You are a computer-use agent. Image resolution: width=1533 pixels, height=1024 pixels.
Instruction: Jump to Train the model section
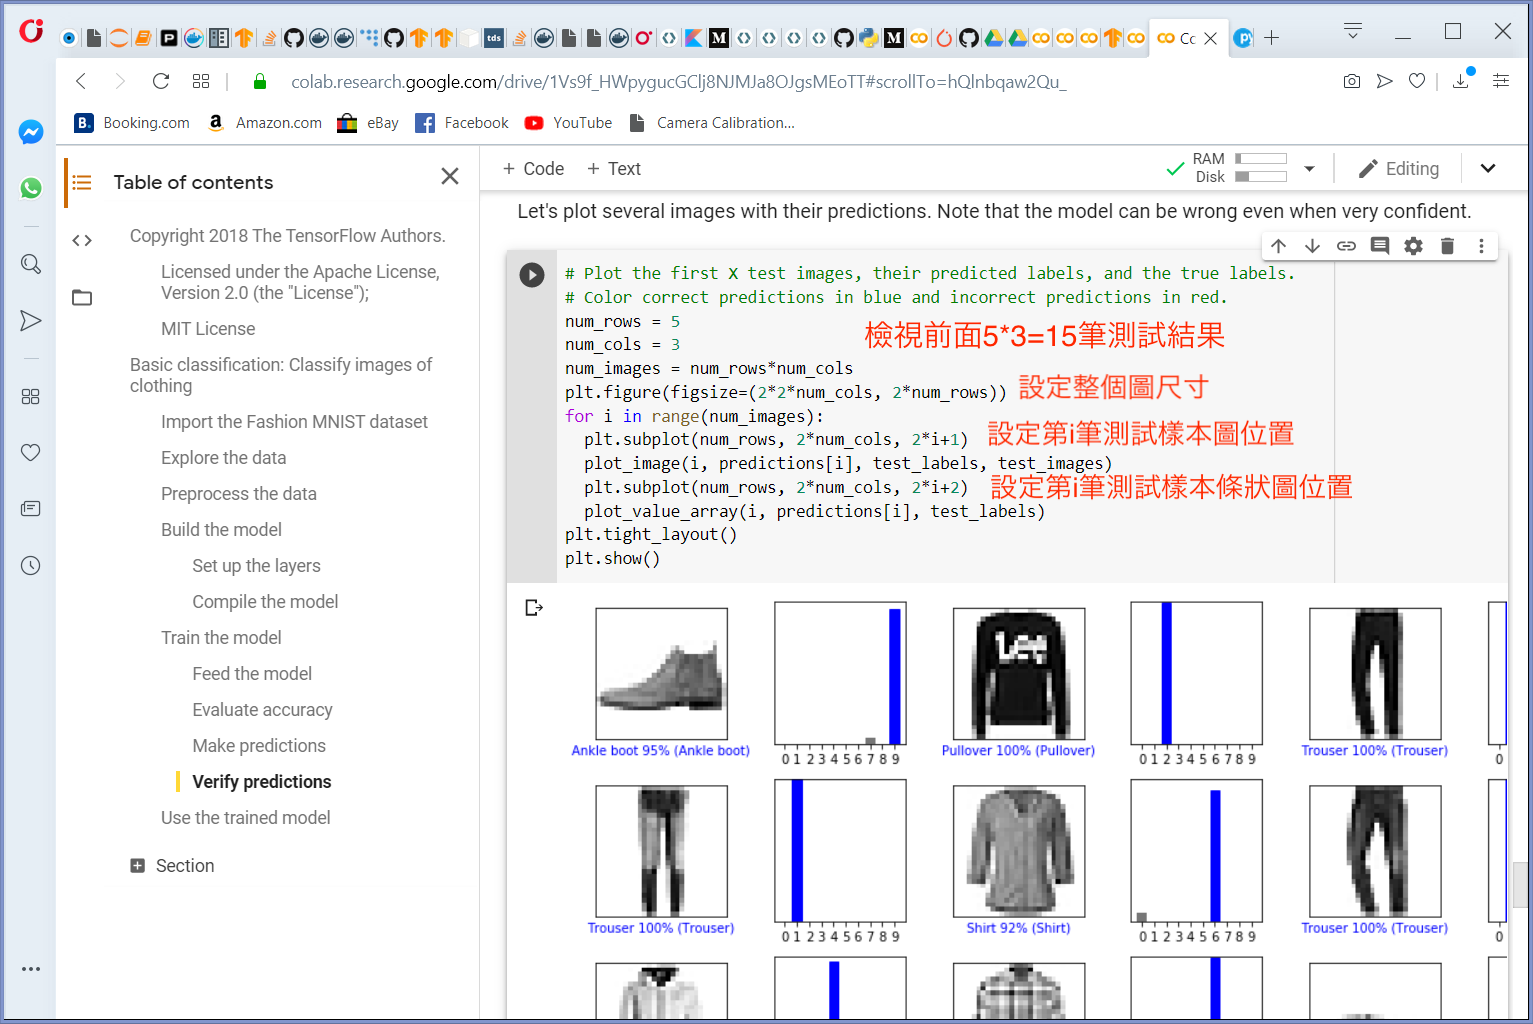(x=221, y=638)
